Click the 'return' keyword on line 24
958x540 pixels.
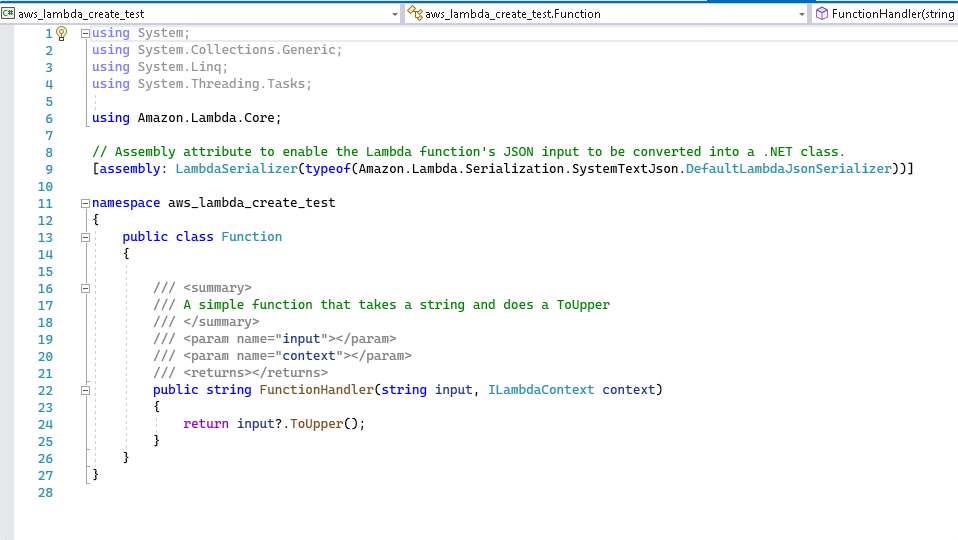(206, 424)
